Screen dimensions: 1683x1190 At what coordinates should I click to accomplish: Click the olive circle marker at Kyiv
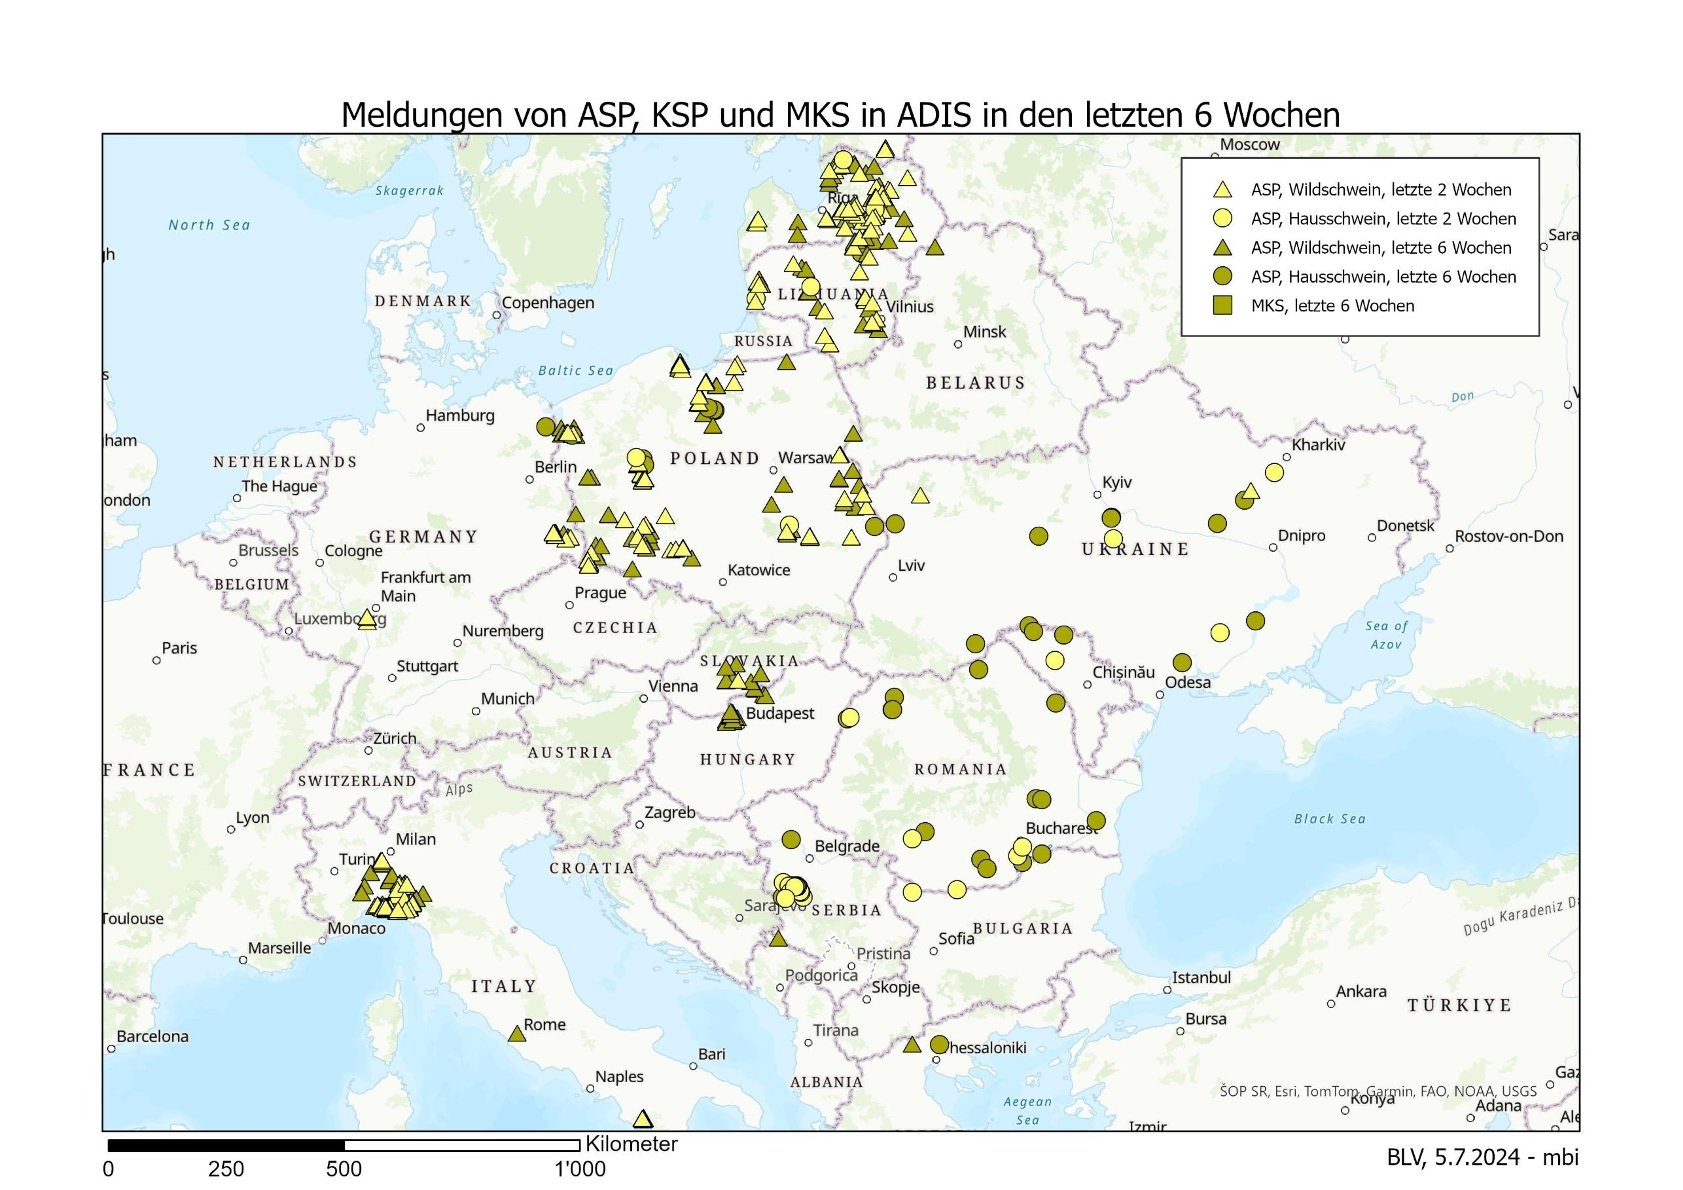click(x=1111, y=517)
